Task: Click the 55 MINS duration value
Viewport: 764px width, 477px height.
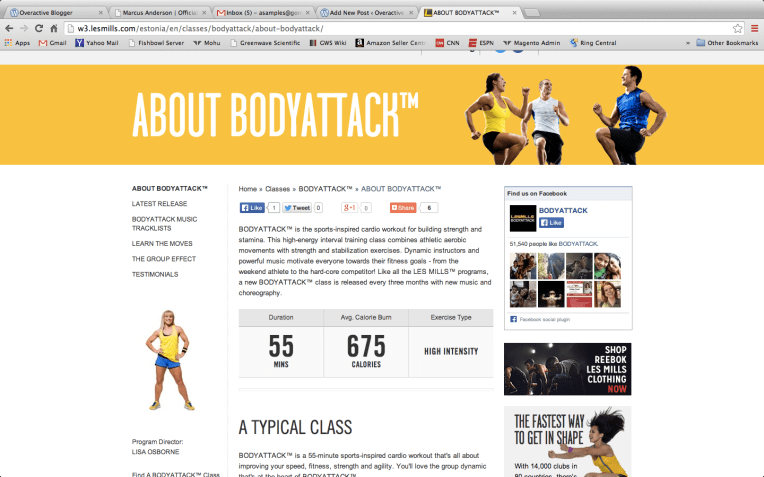Action: [x=281, y=351]
